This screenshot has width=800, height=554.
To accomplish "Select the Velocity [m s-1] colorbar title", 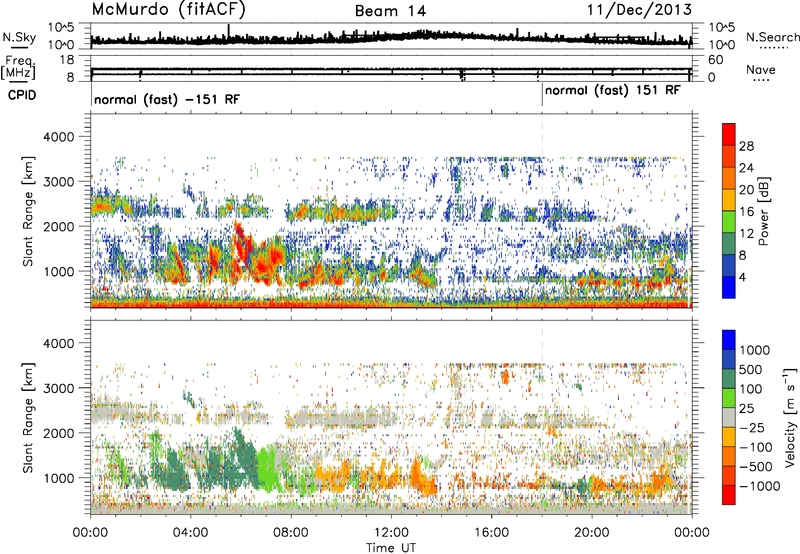I will tap(790, 417).
